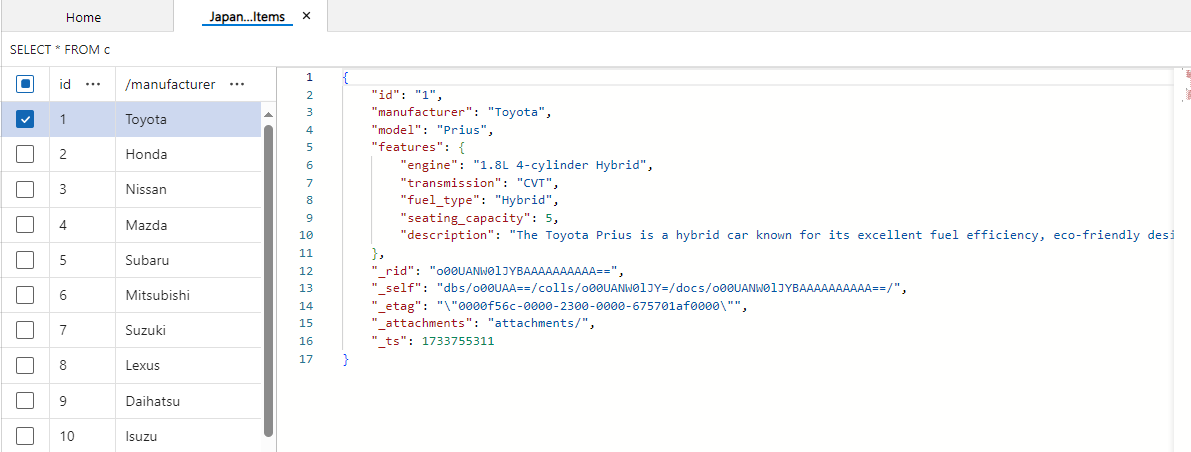The image size is (1191, 452).
Task: Select the Suzuki manufacturer cell
Action: coord(188,330)
